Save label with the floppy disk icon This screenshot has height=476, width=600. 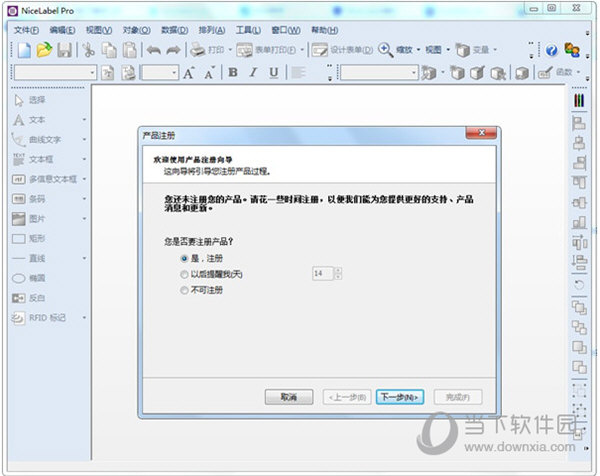coord(64,50)
